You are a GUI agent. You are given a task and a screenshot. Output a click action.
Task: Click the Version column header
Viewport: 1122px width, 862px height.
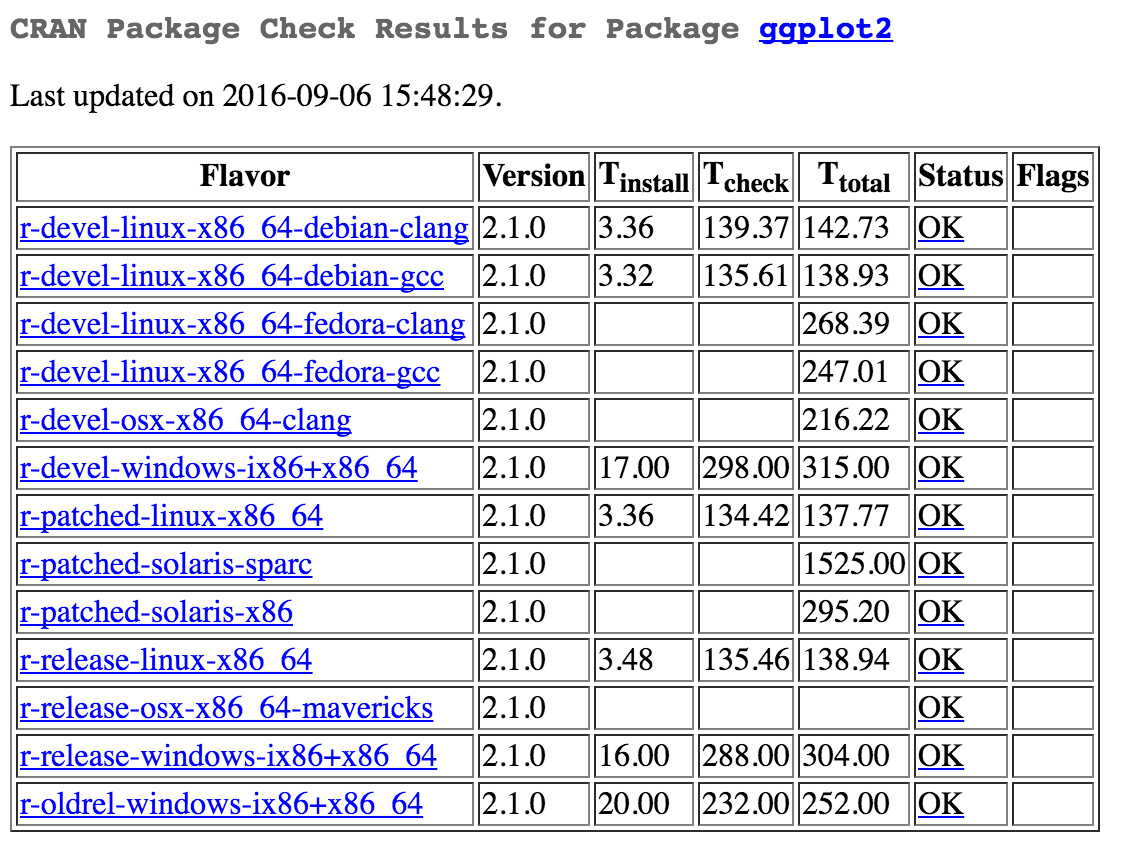[534, 176]
